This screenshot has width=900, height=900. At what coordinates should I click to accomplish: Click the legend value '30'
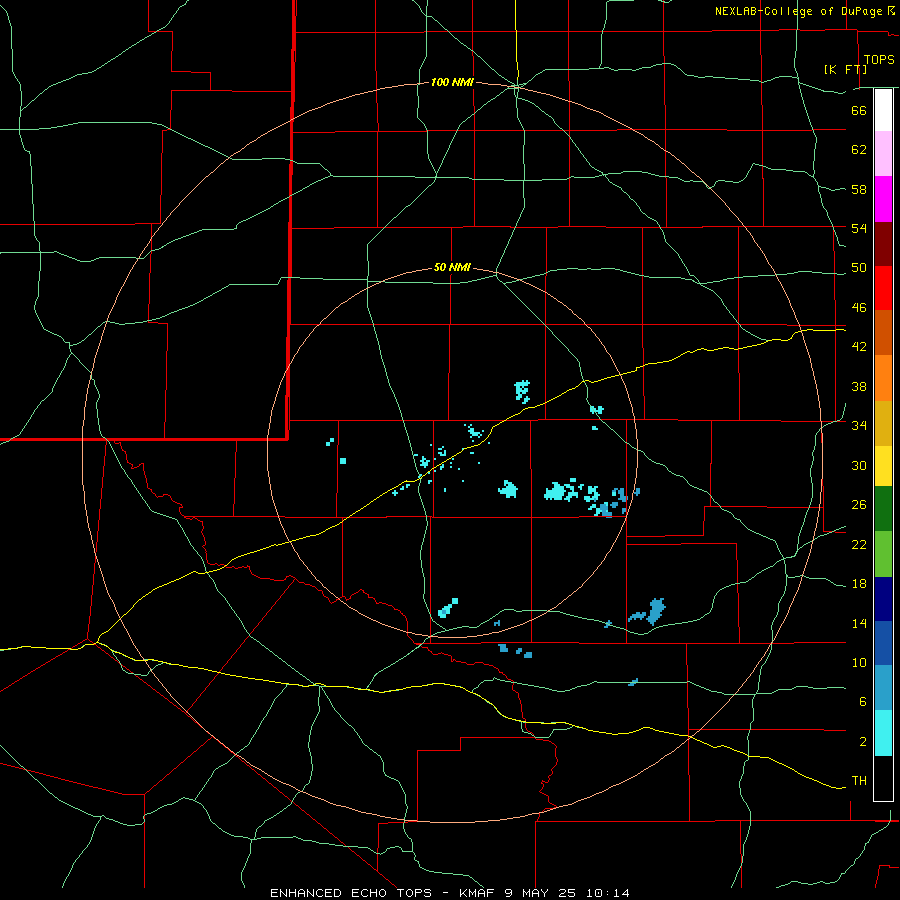pyautogui.click(x=859, y=465)
